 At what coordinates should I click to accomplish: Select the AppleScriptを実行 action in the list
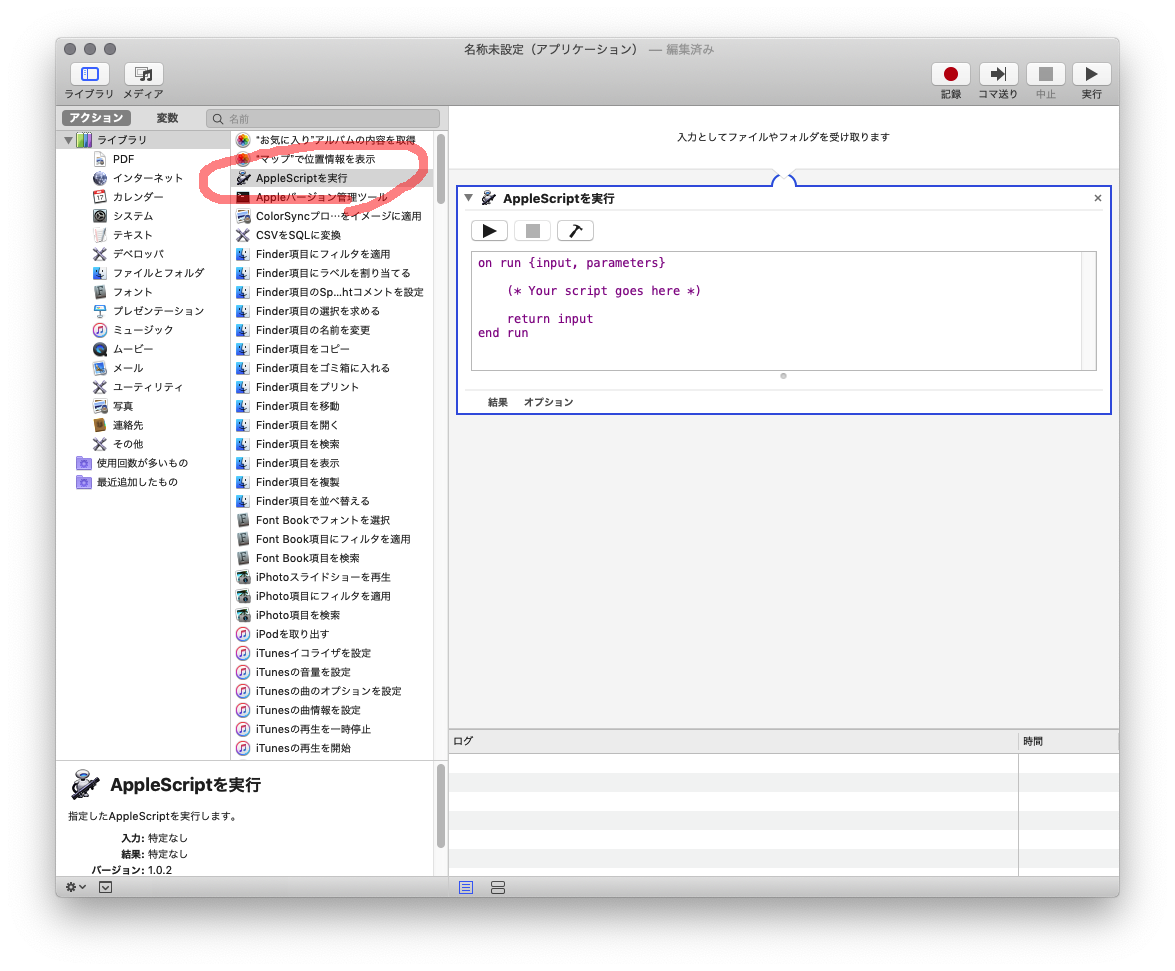333,178
